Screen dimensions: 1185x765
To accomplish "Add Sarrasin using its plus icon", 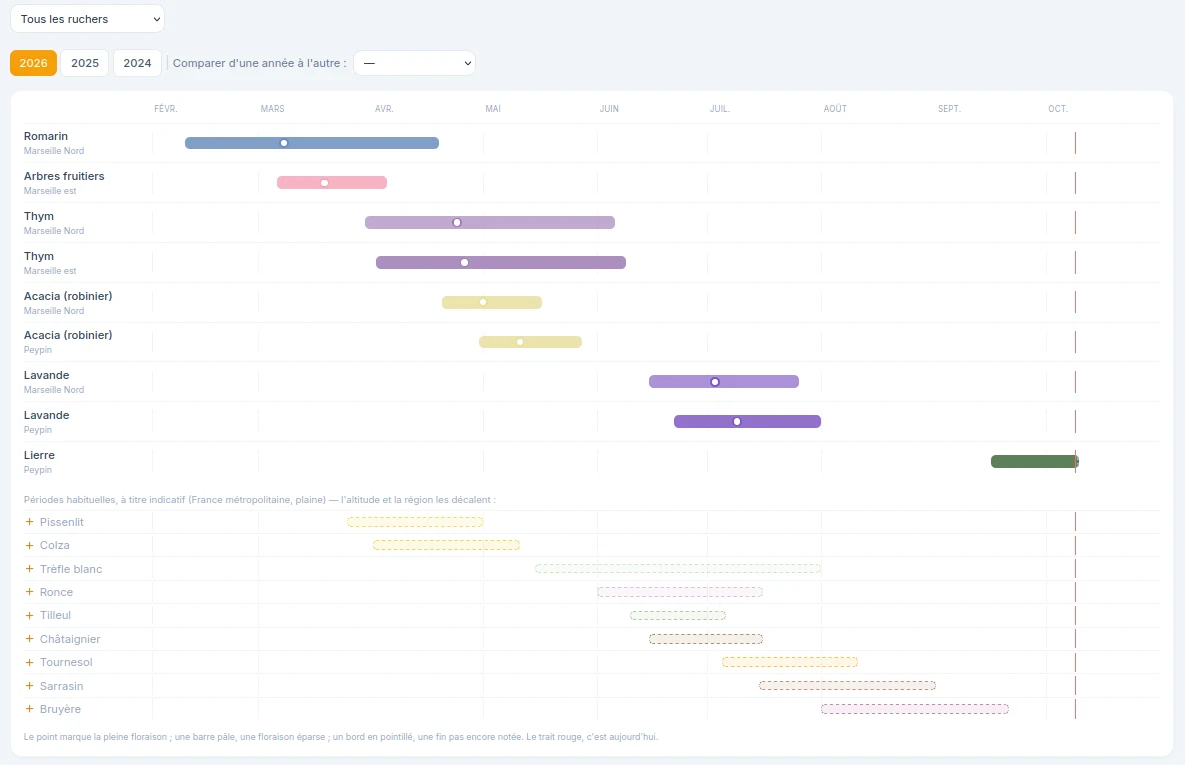I will point(29,686).
